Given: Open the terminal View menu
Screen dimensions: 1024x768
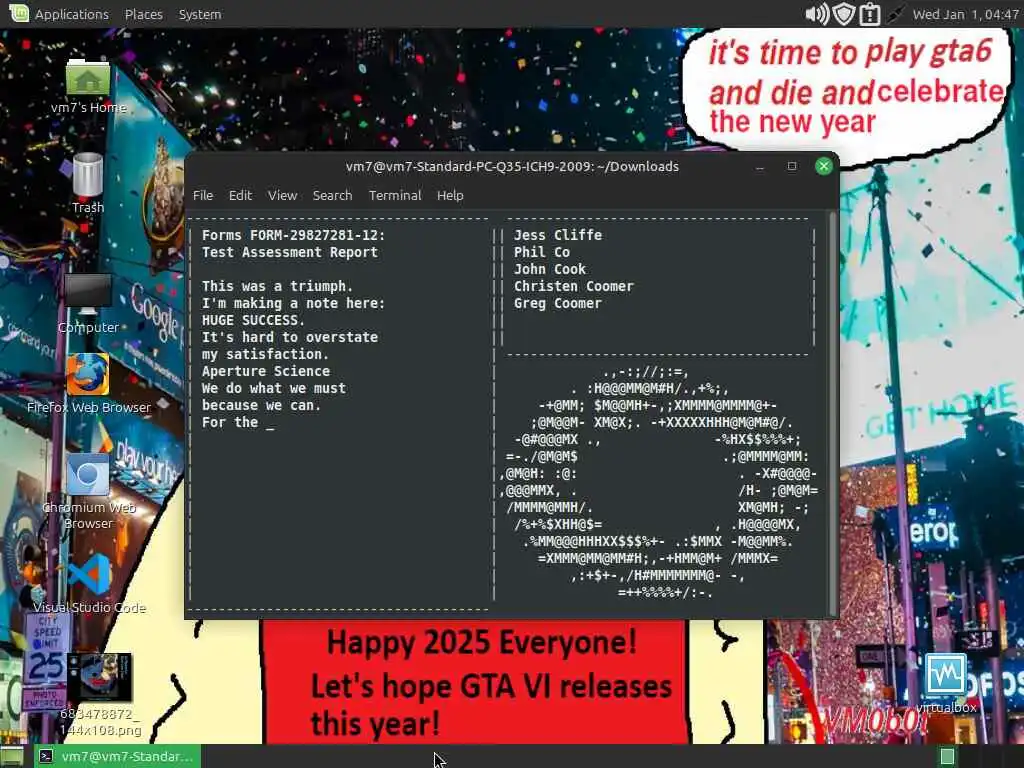Looking at the screenshot, I should coord(282,195).
